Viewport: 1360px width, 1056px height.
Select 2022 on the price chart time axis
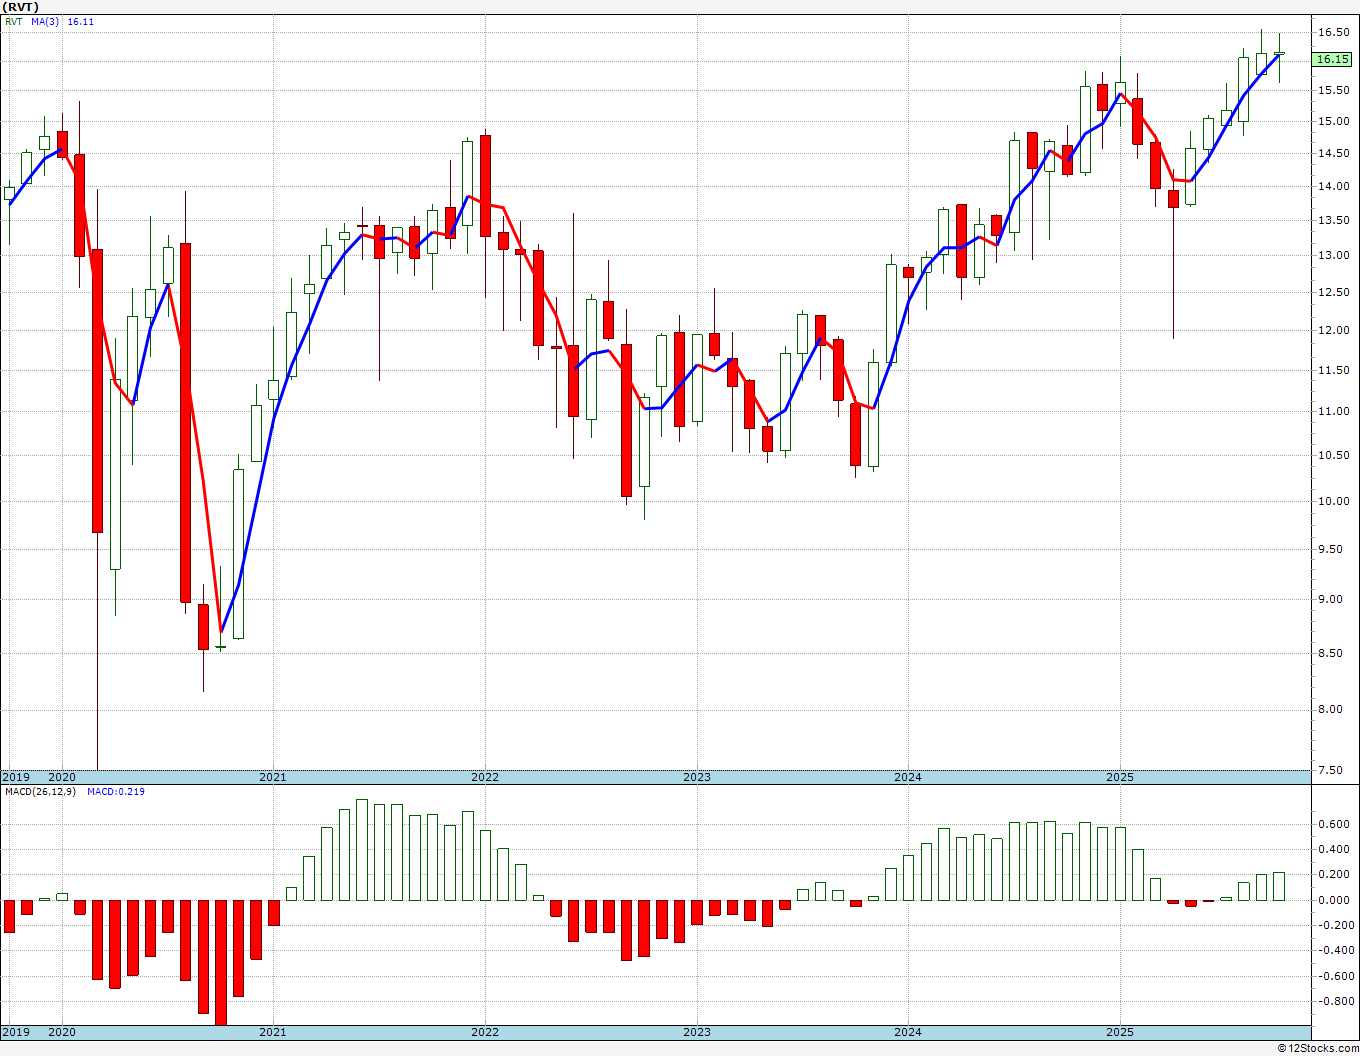(x=485, y=777)
